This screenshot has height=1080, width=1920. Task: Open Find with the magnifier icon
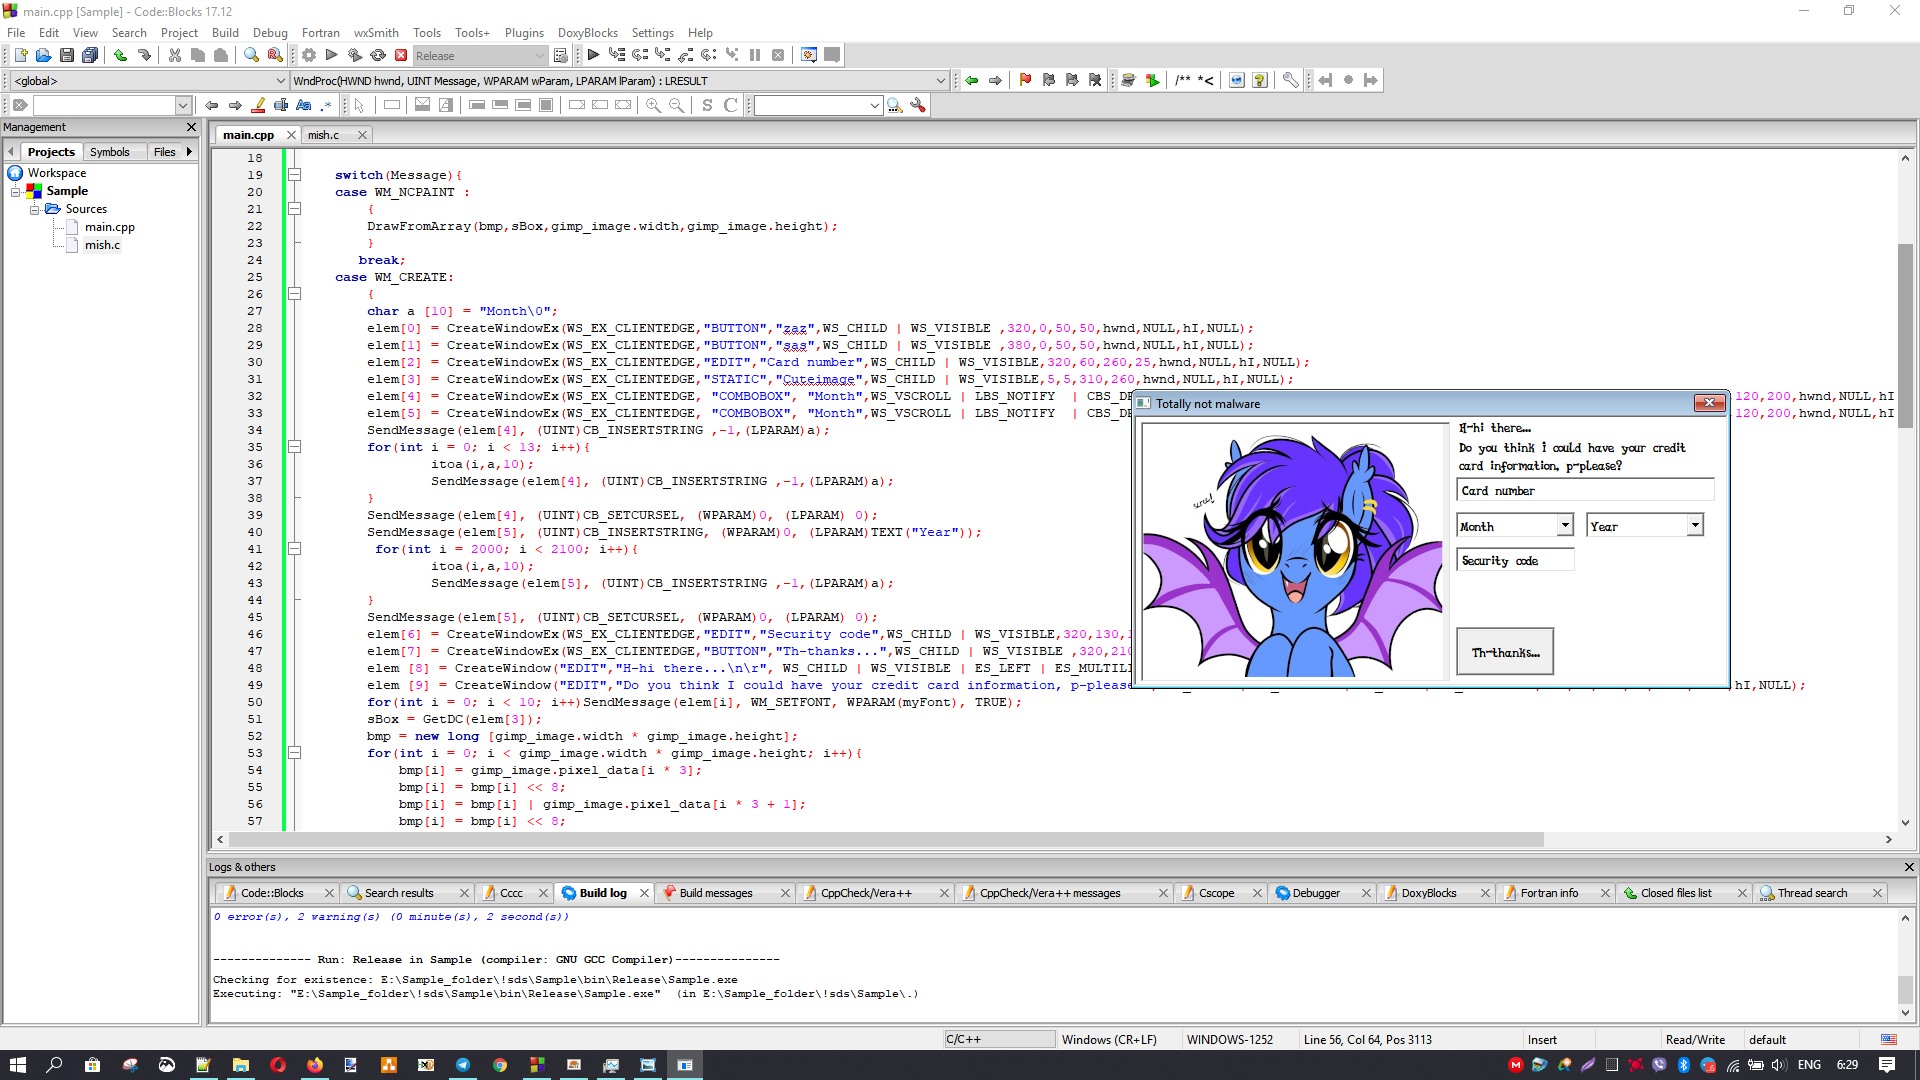click(x=251, y=56)
